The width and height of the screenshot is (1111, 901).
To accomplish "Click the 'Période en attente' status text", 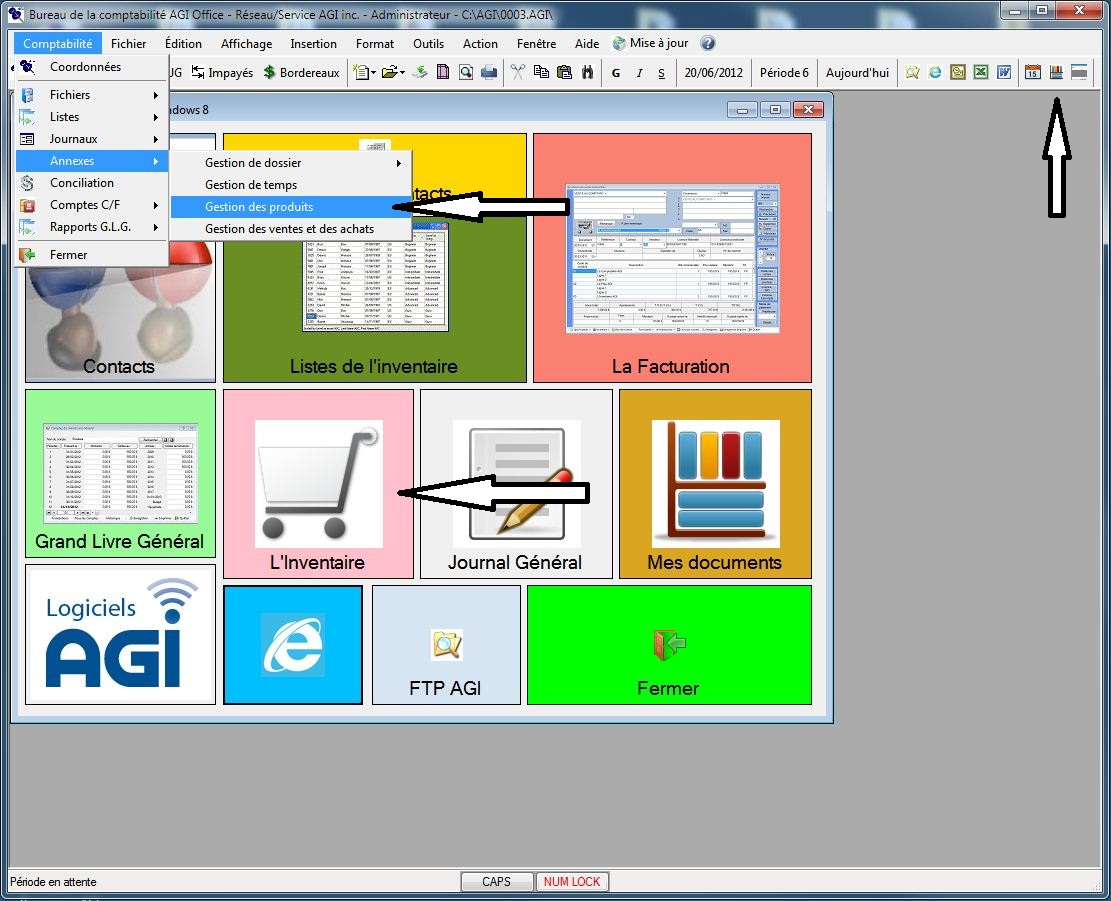I will click(53, 882).
